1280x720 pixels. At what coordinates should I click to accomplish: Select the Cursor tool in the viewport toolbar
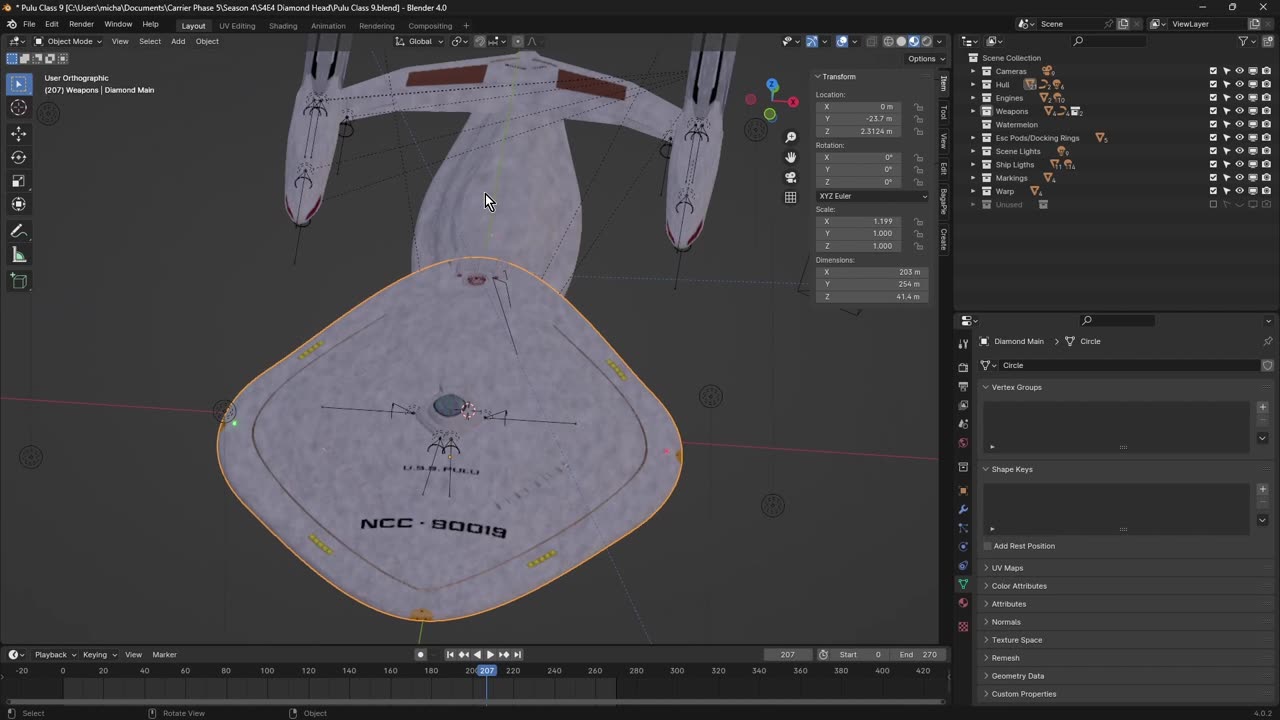coord(19,108)
